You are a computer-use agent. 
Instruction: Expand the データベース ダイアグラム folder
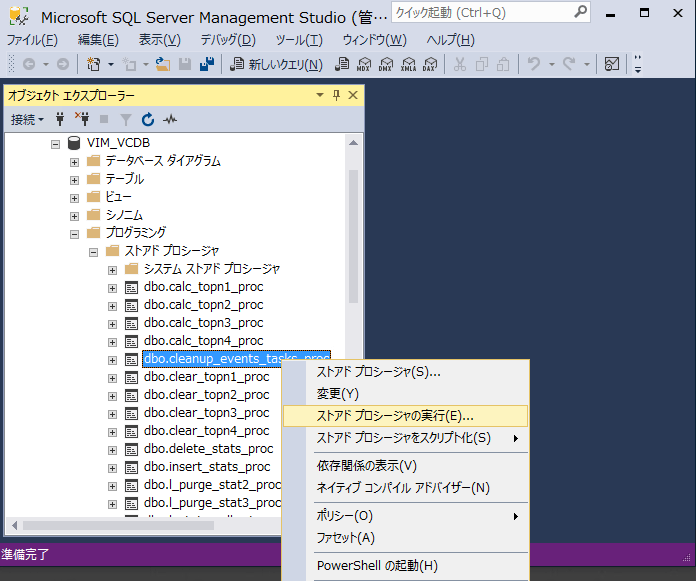pos(75,162)
